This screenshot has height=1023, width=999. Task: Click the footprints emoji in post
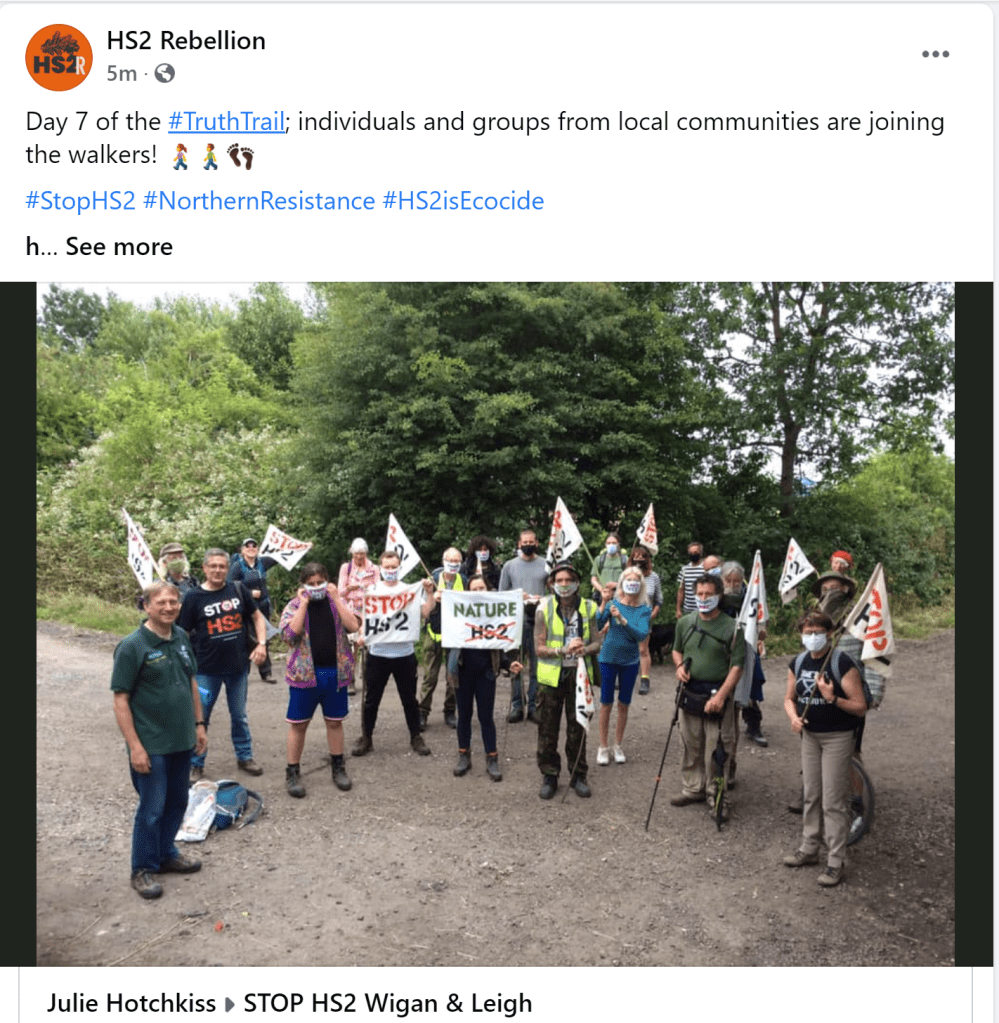coord(241,157)
